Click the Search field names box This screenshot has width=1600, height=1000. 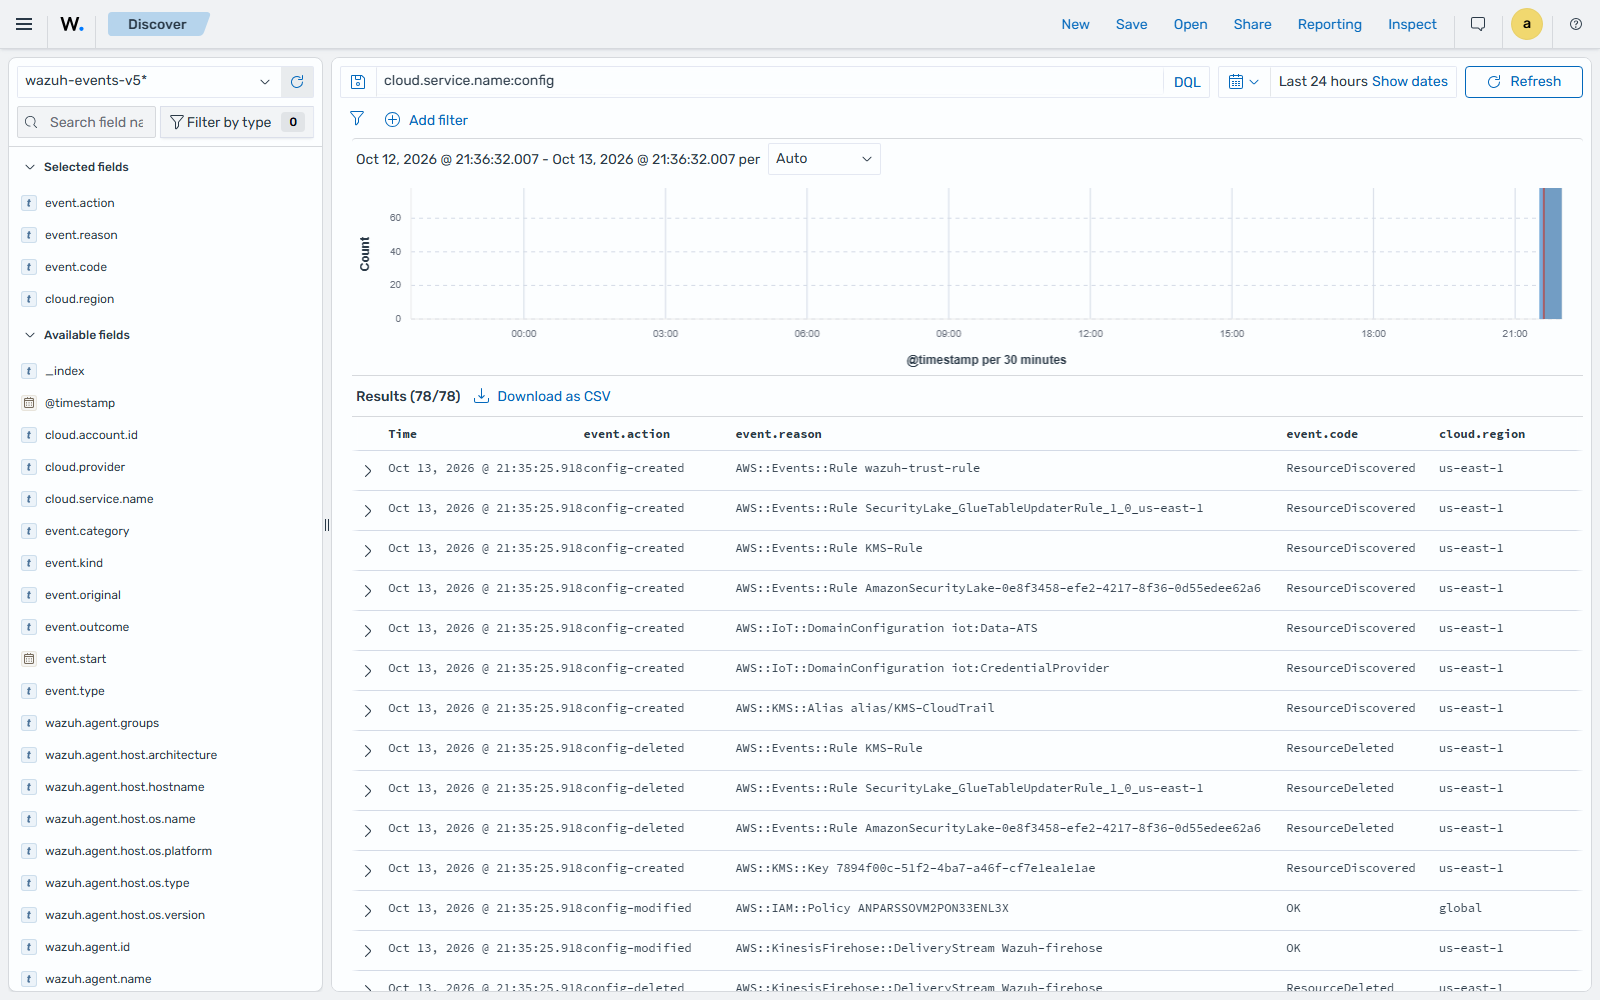(x=87, y=122)
